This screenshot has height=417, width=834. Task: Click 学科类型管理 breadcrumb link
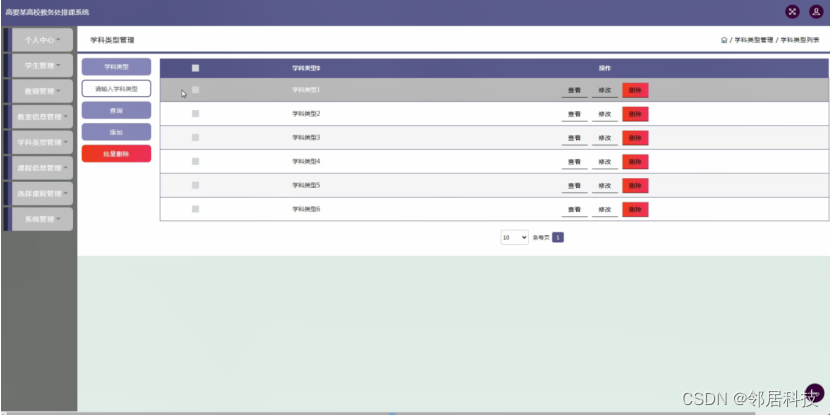point(754,40)
